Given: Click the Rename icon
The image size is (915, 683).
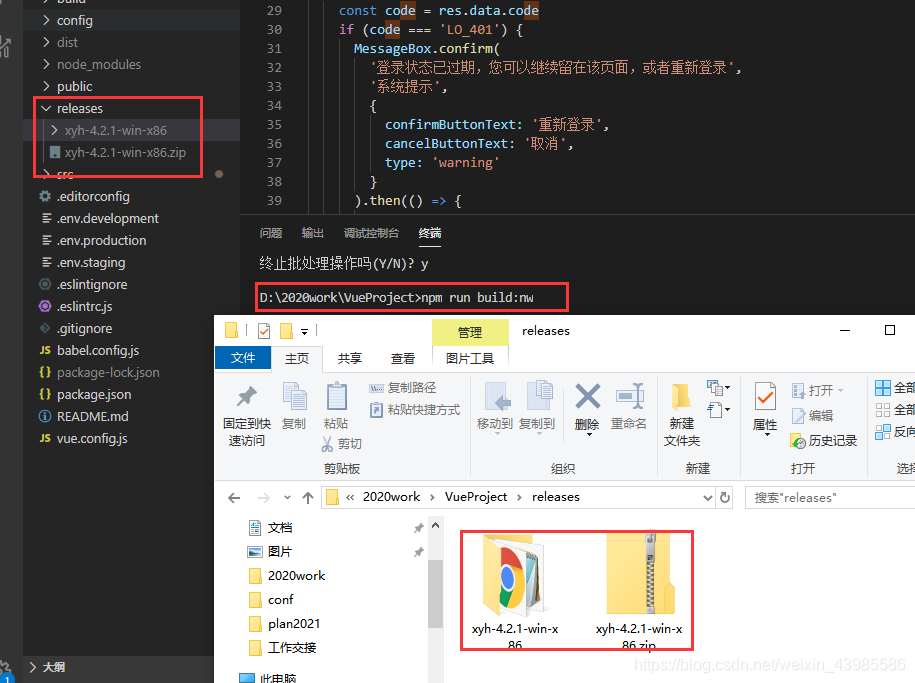Looking at the screenshot, I should point(630,396).
